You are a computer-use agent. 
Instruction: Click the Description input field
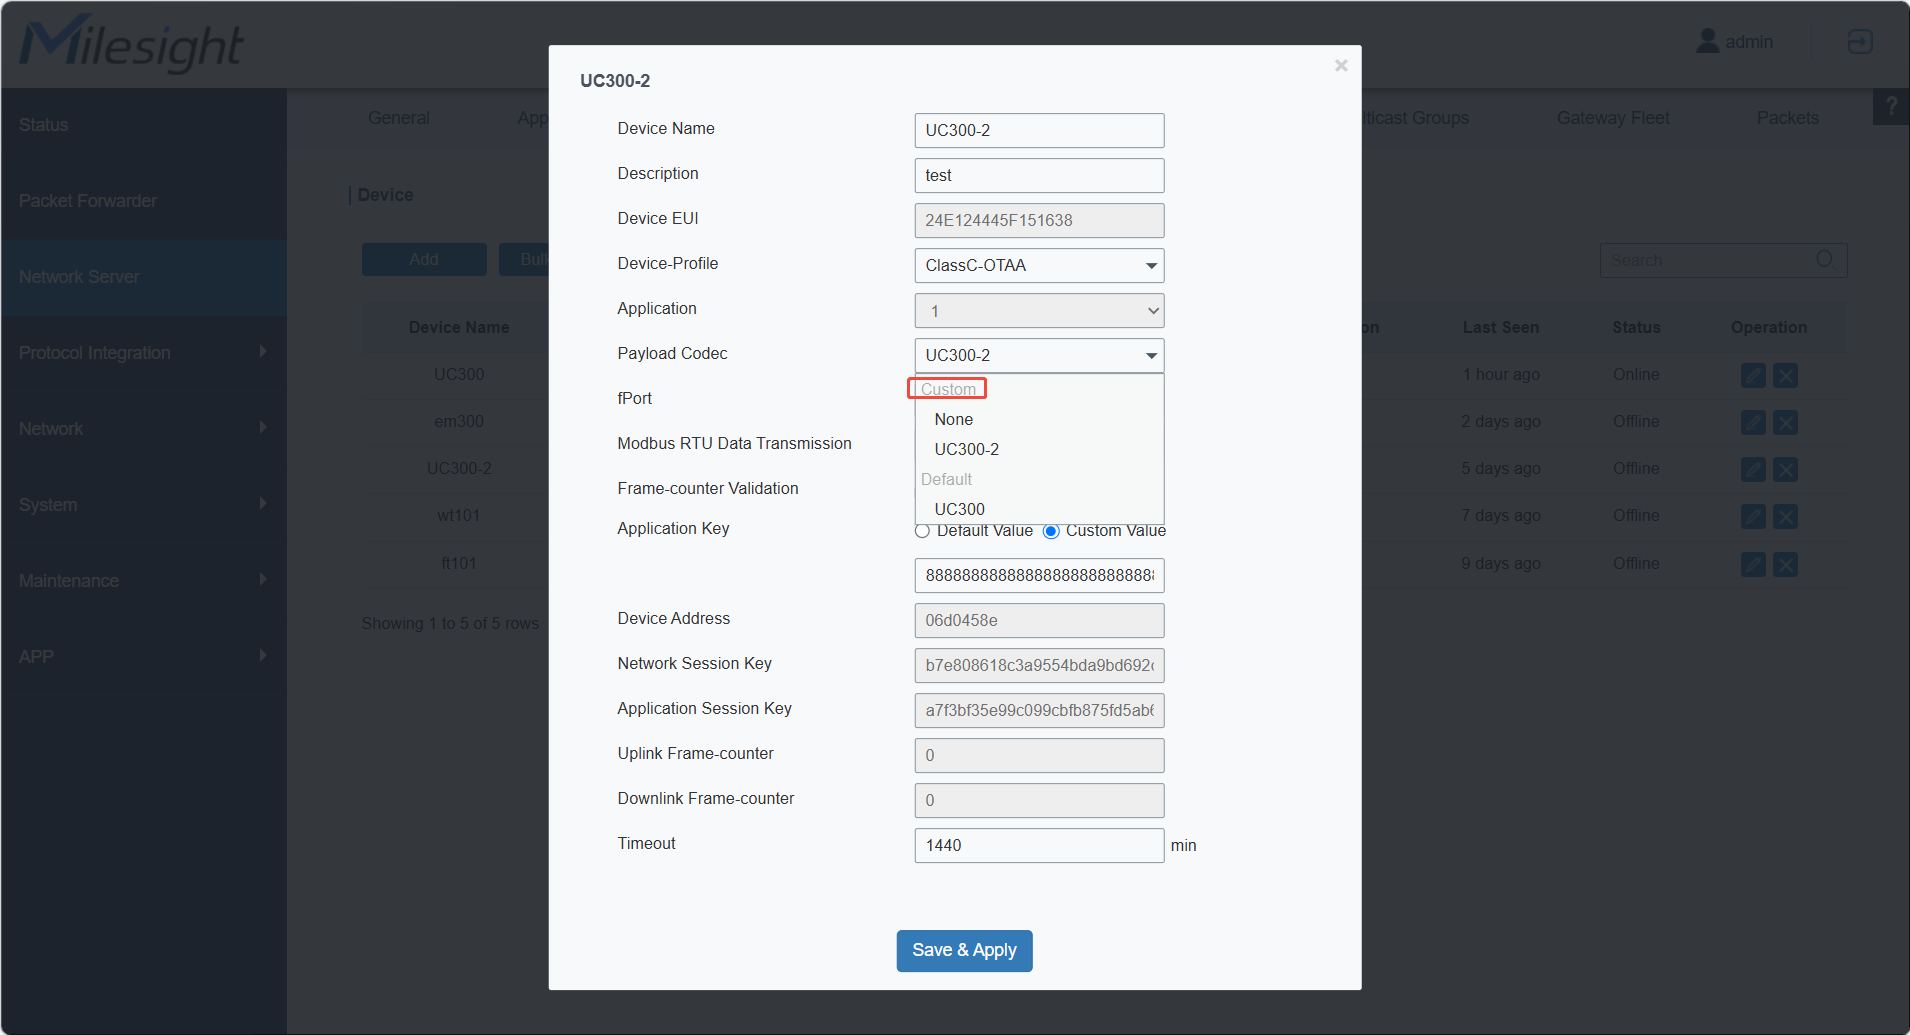1039,175
